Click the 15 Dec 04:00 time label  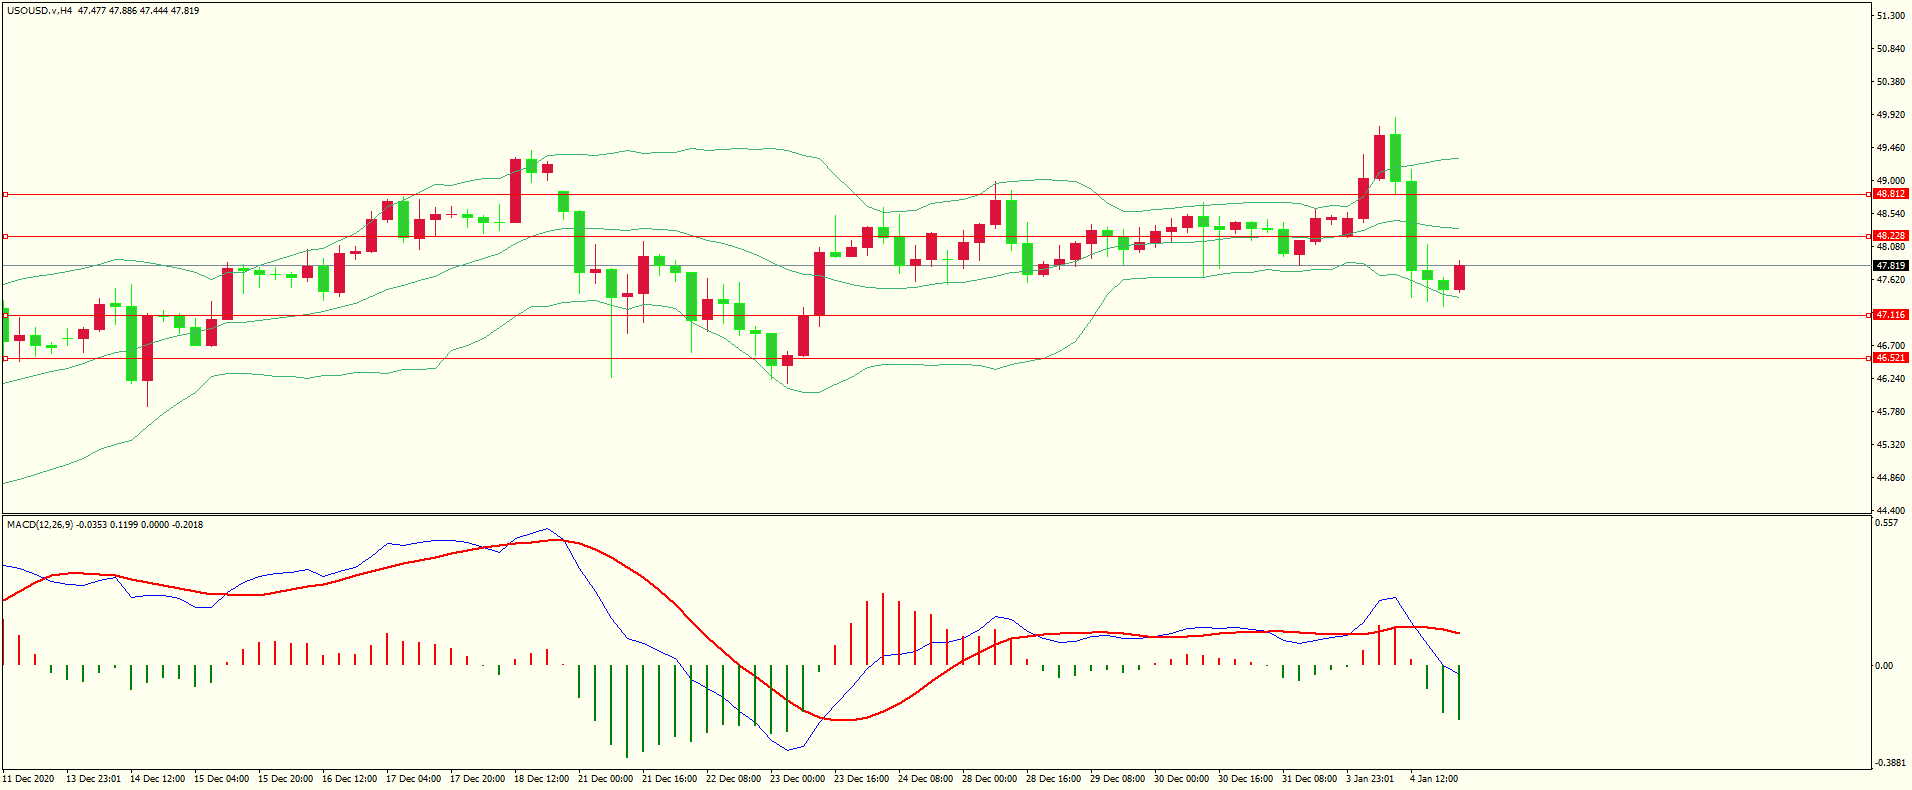(221, 779)
